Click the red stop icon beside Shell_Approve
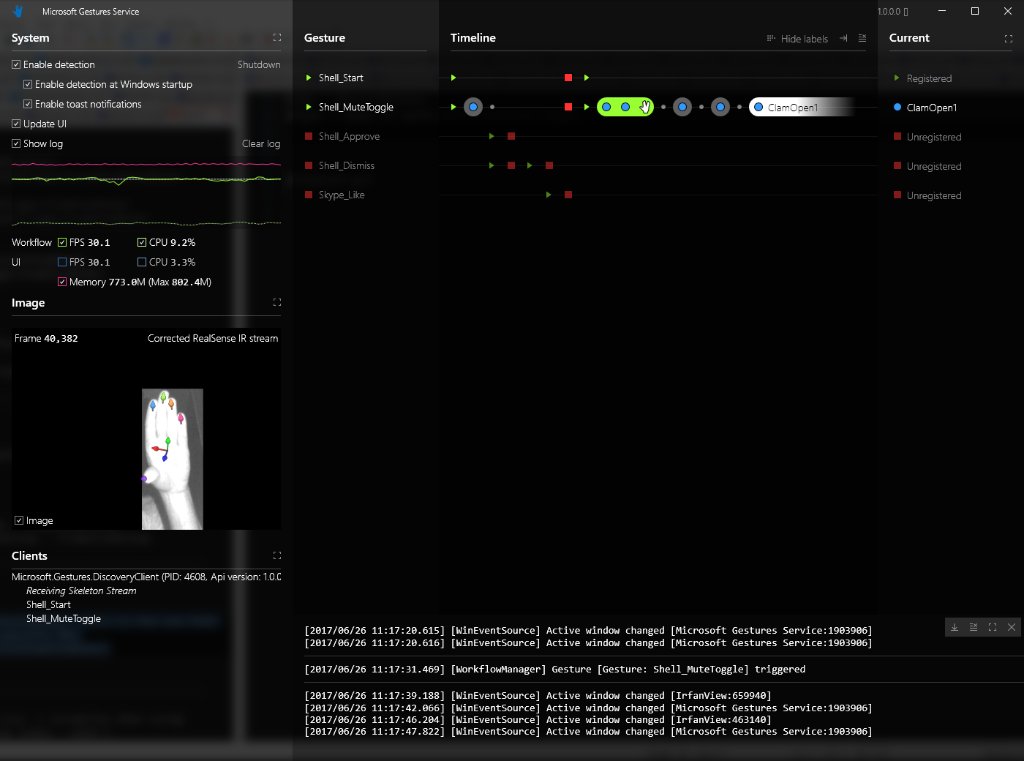 [307, 136]
